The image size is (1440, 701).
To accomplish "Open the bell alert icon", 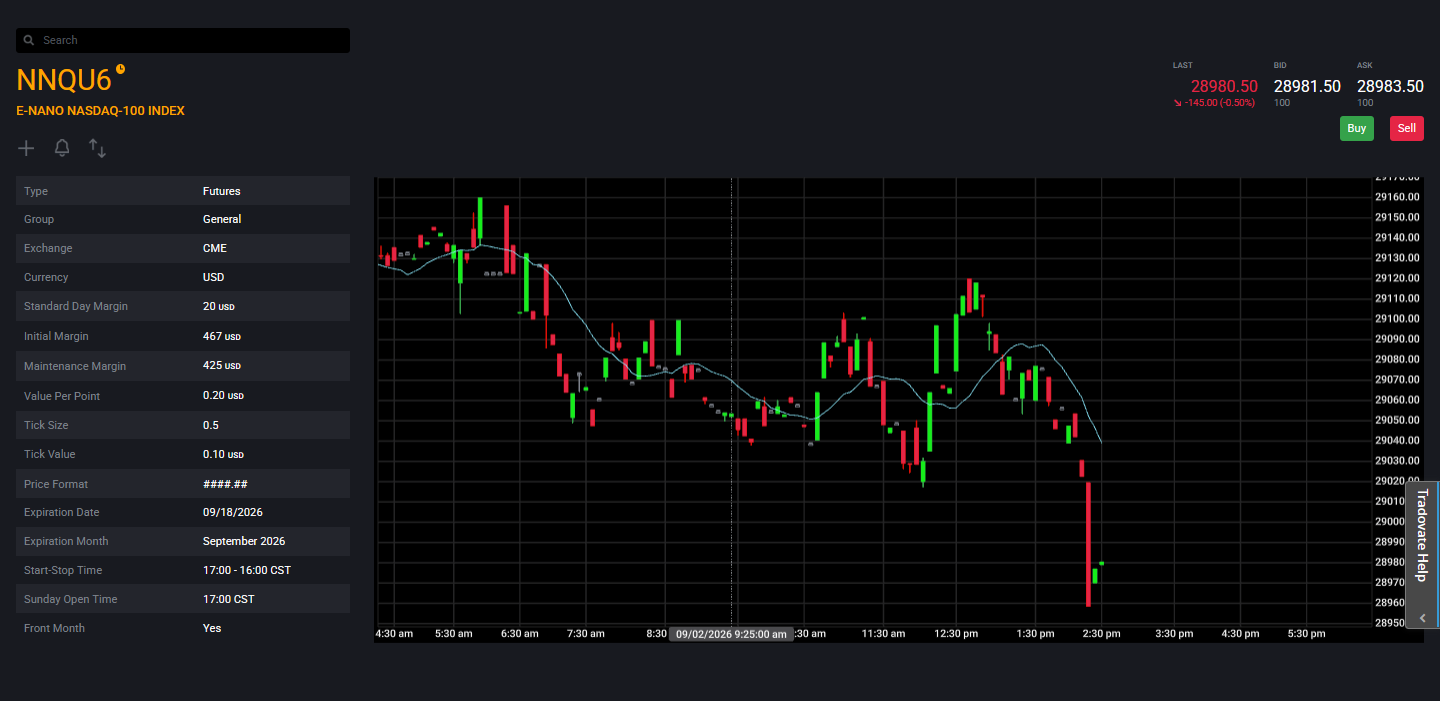I will click(x=62, y=148).
